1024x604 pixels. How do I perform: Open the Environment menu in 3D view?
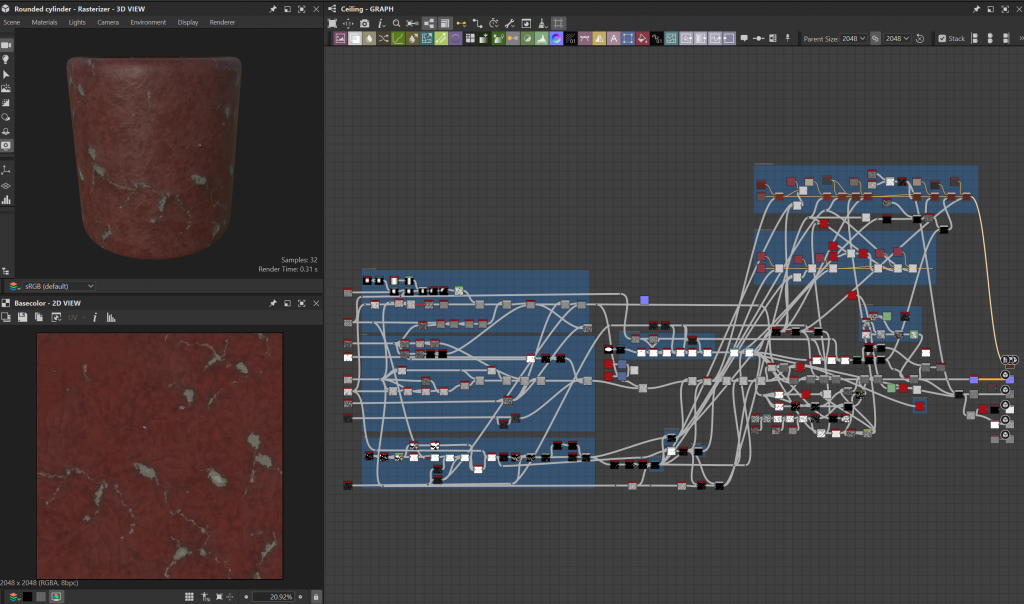[148, 22]
